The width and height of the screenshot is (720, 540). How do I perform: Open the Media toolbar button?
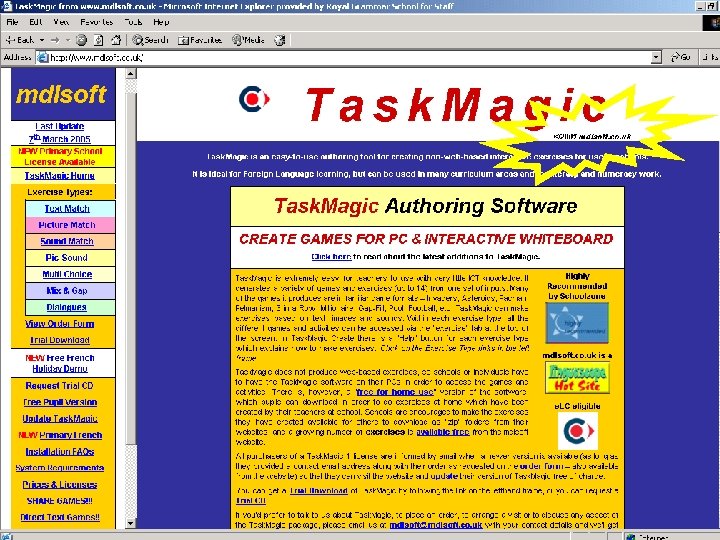point(248,40)
